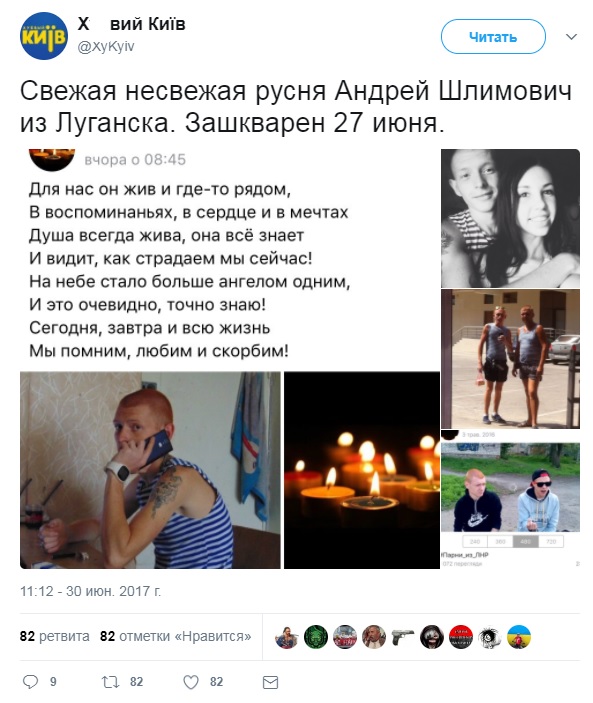Click the envelope direct message icon
The height and width of the screenshot is (703, 593).
pyautogui.click(x=270, y=682)
